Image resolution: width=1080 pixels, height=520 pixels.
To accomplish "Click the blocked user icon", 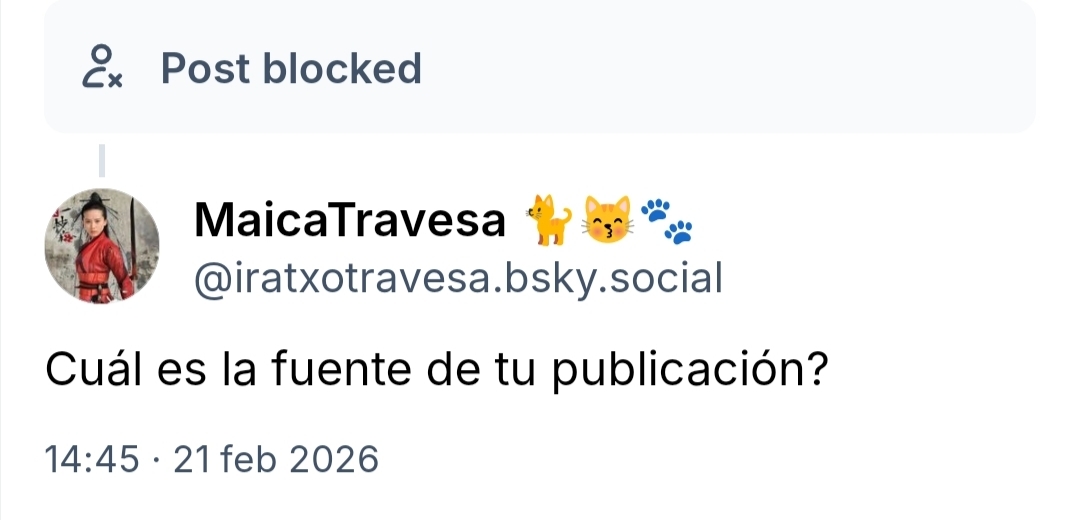I will [102, 67].
